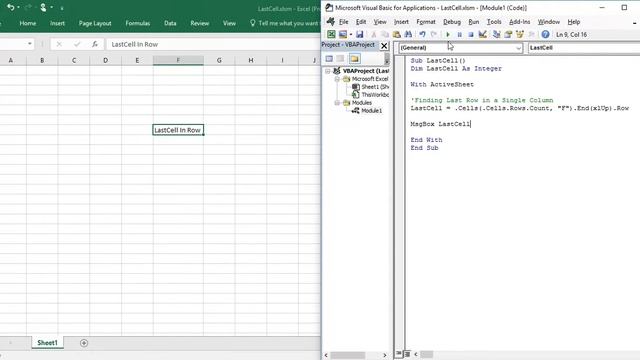
Task: Cancel the formula bar entry with the X
Action: click(59, 44)
